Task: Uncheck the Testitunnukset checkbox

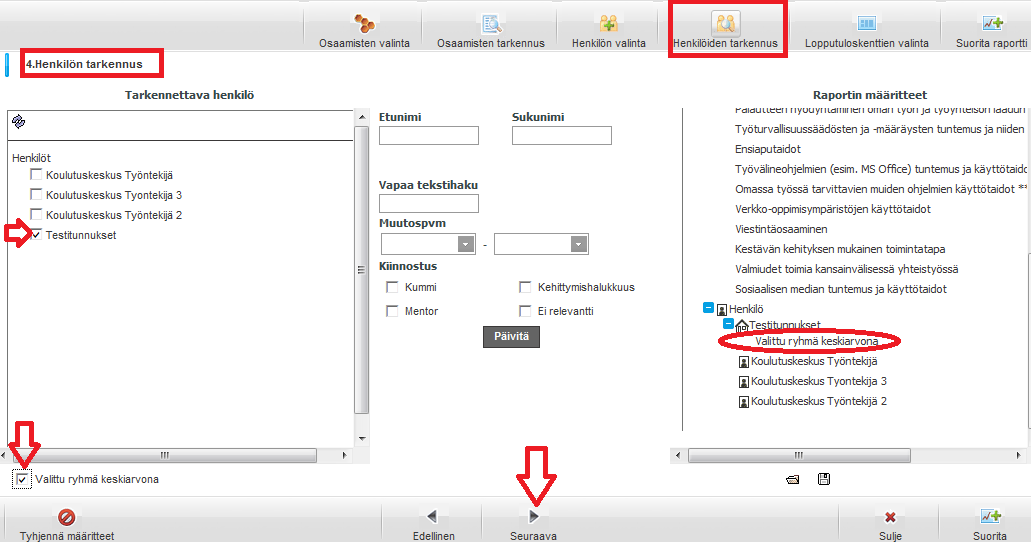Action: pyautogui.click(x=36, y=234)
